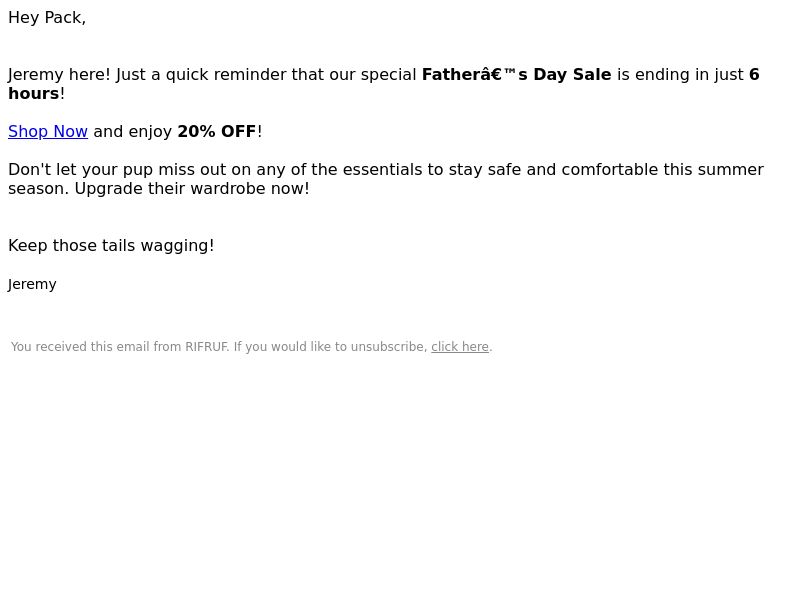Click the bold 20% OFF text

click(216, 132)
